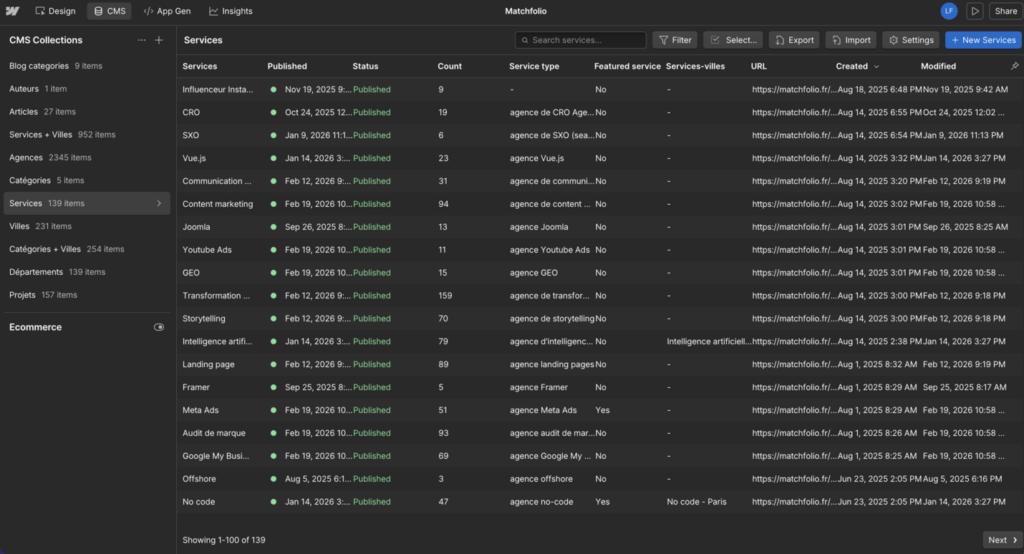Click the Published column header
1024x554 pixels.
click(x=287, y=66)
